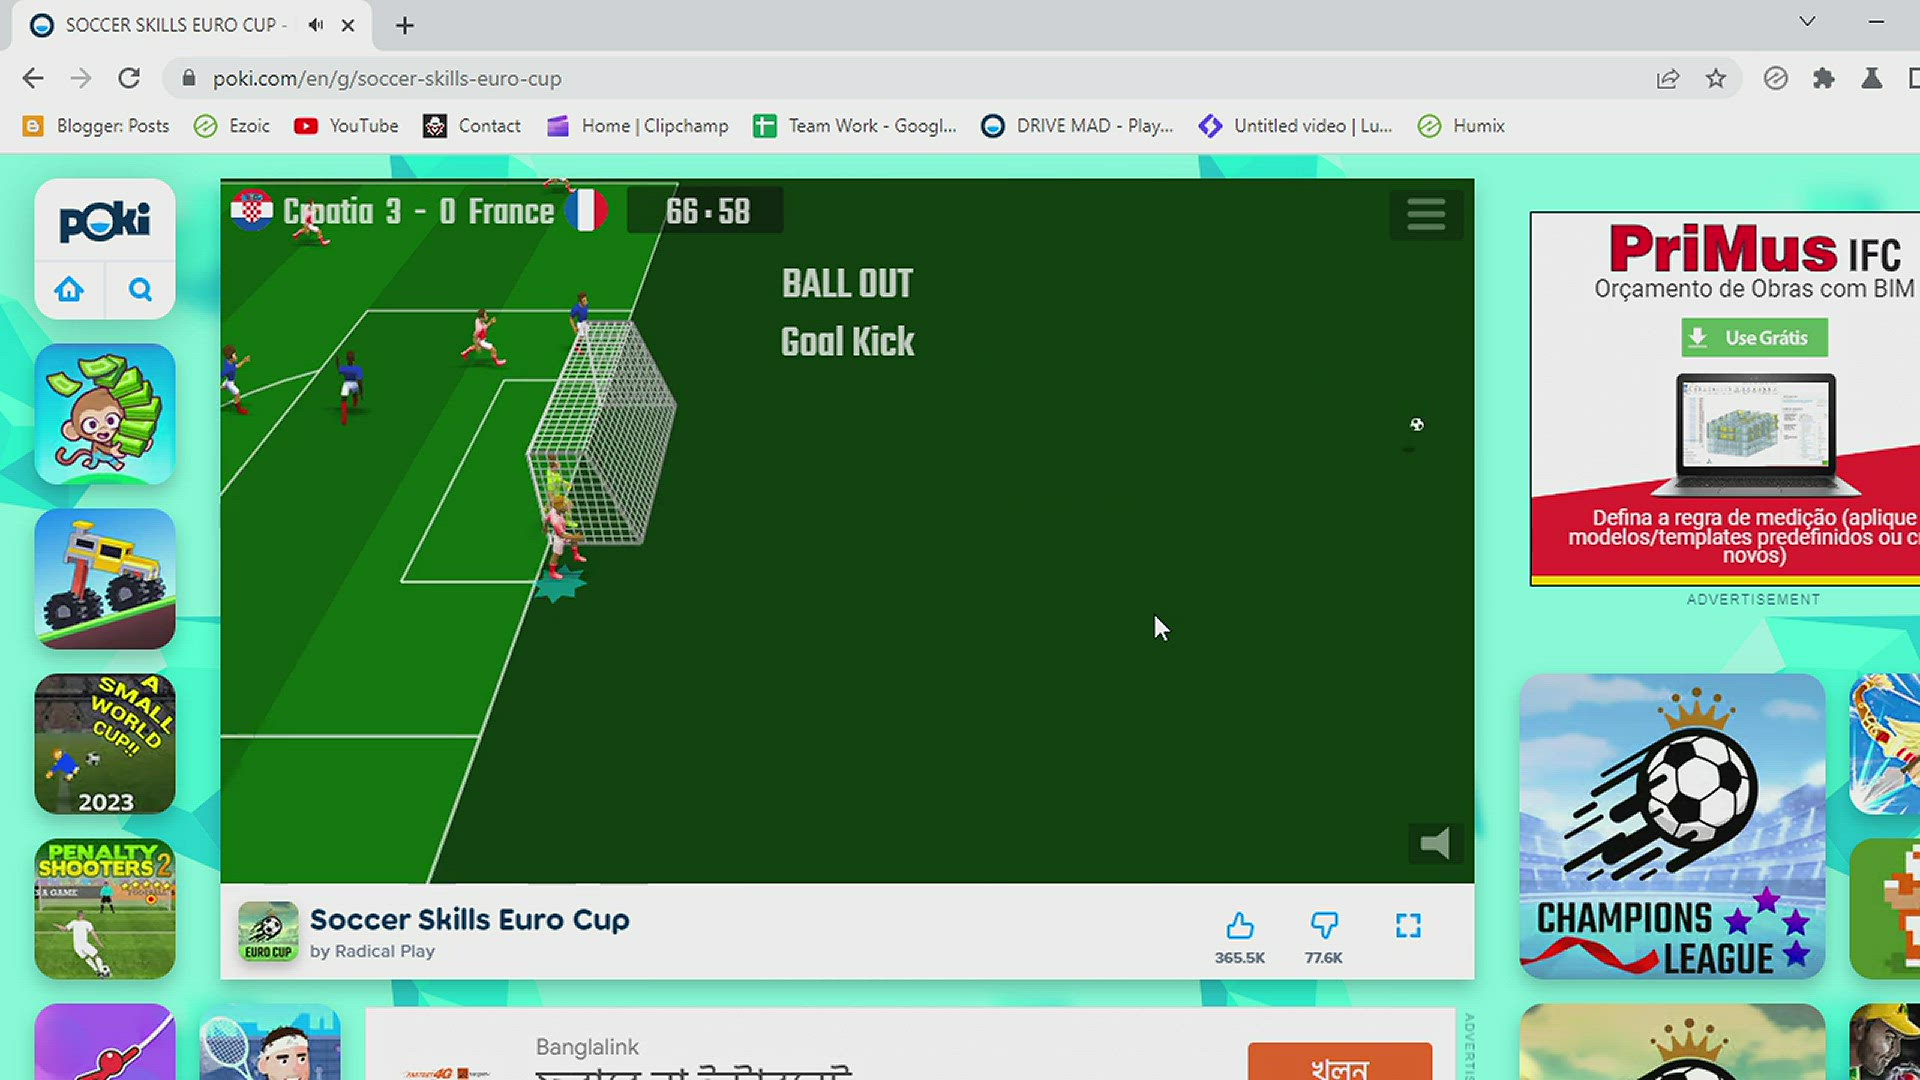The height and width of the screenshot is (1080, 1920).
Task: Open the tennis player game thumbnail
Action: click(x=270, y=1042)
